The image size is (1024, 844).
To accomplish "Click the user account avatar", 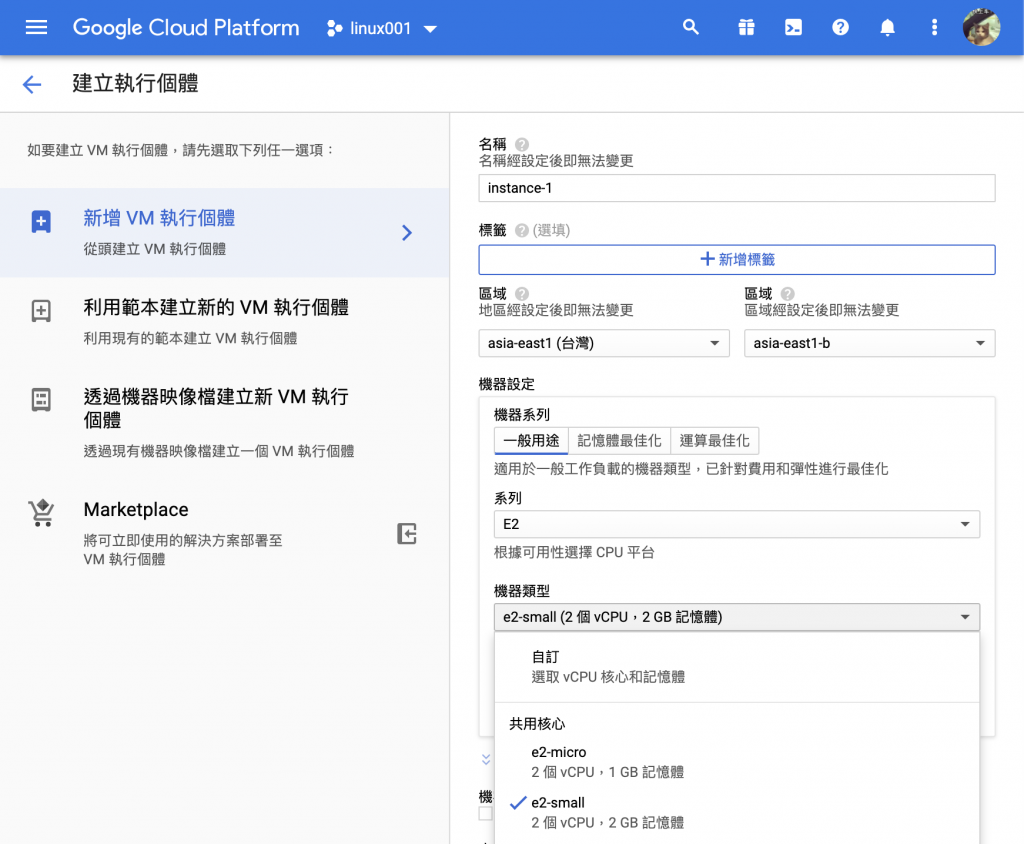I will (x=982, y=27).
